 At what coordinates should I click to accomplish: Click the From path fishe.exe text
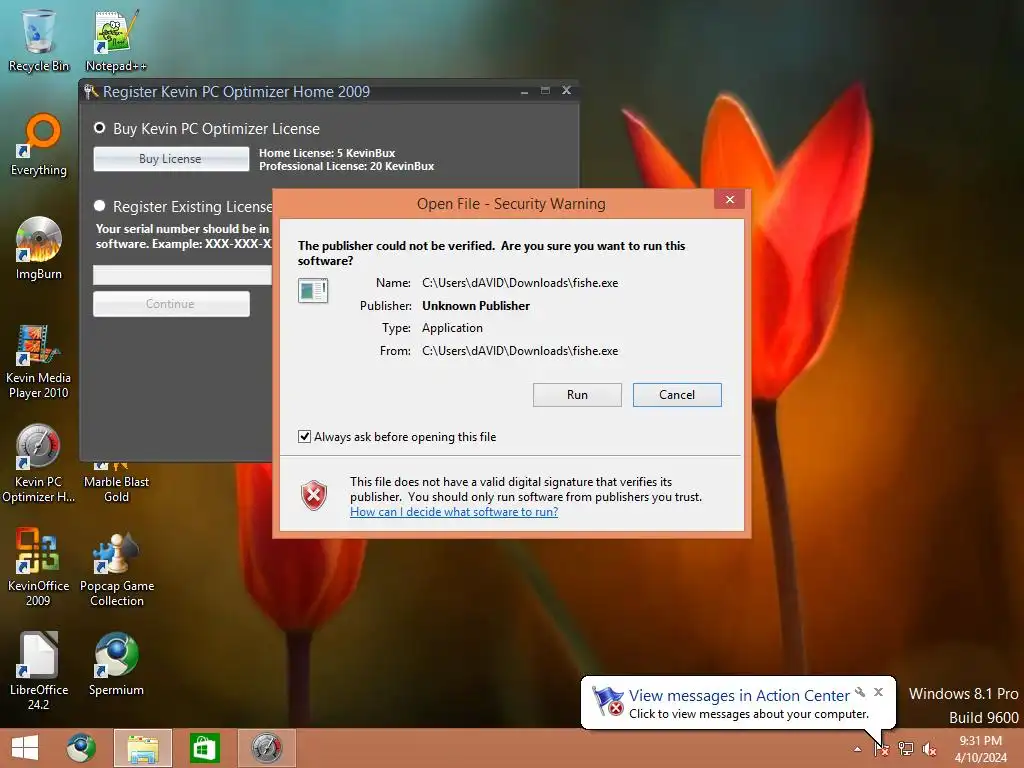[520, 351]
